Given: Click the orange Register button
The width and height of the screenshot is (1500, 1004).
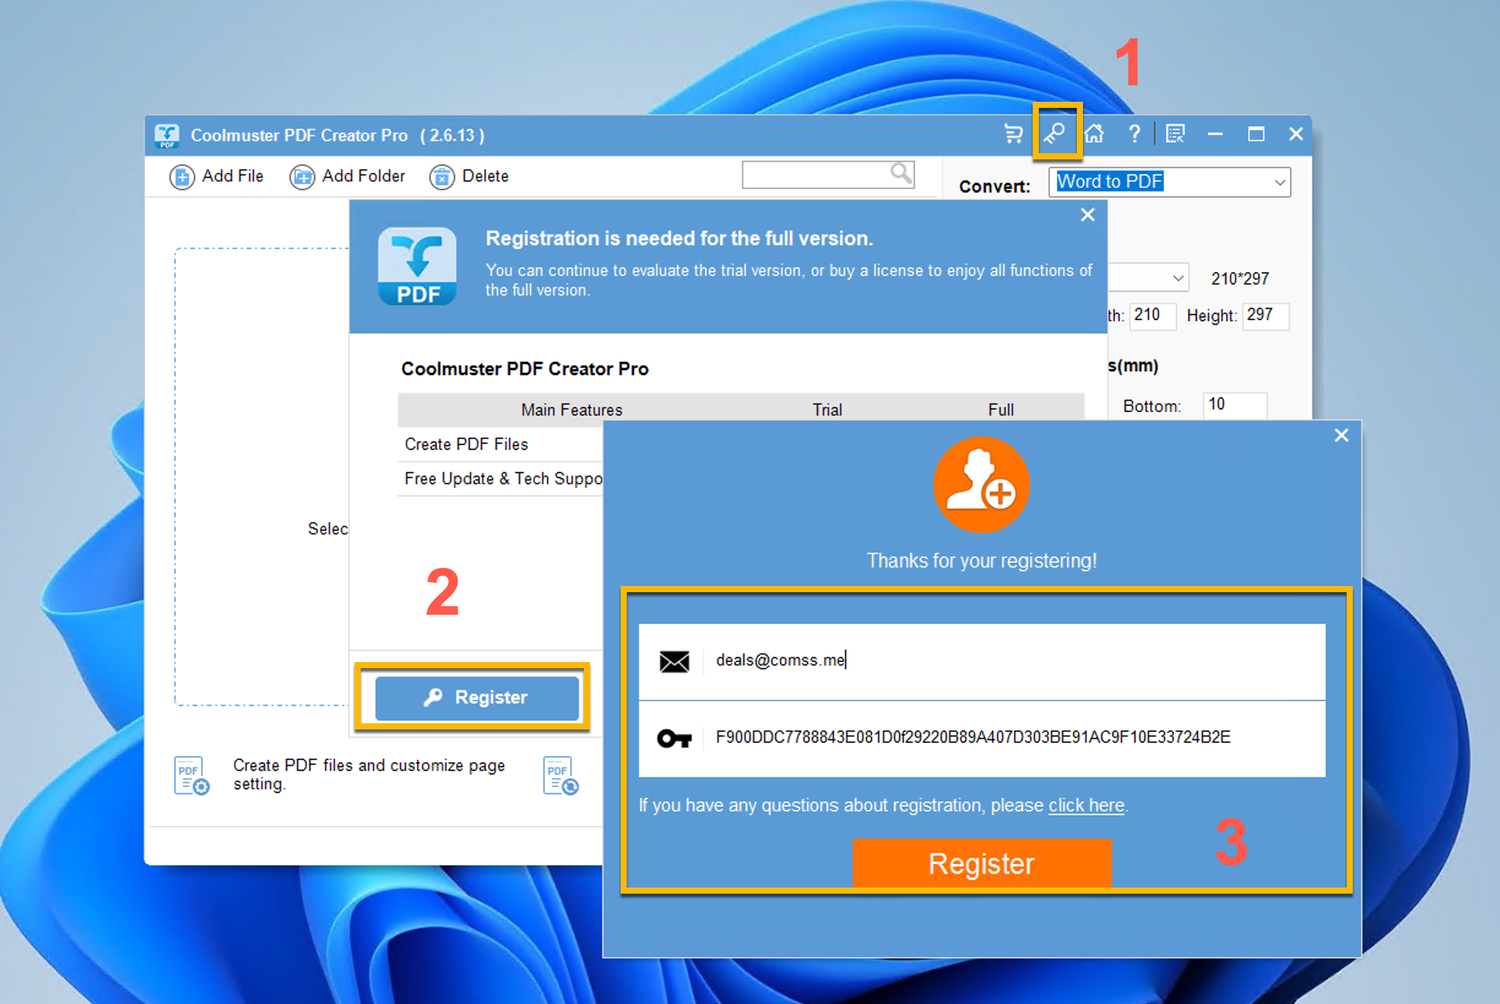Looking at the screenshot, I should coord(981,863).
